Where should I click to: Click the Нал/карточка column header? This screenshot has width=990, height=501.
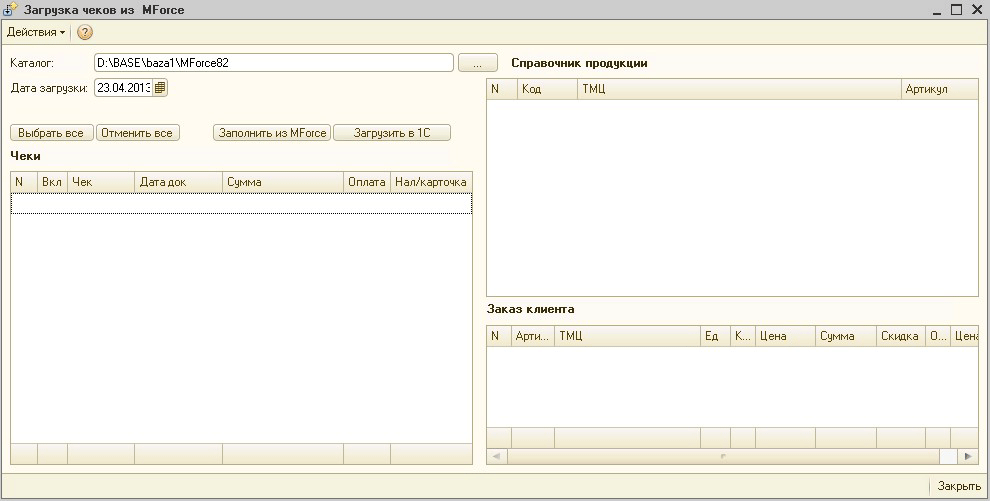point(430,182)
